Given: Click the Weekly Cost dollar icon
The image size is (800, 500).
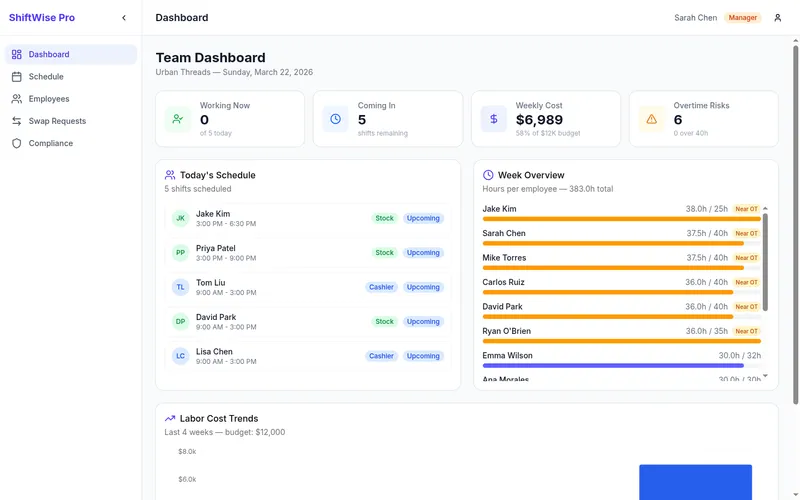Looking at the screenshot, I should pyautogui.click(x=493, y=119).
